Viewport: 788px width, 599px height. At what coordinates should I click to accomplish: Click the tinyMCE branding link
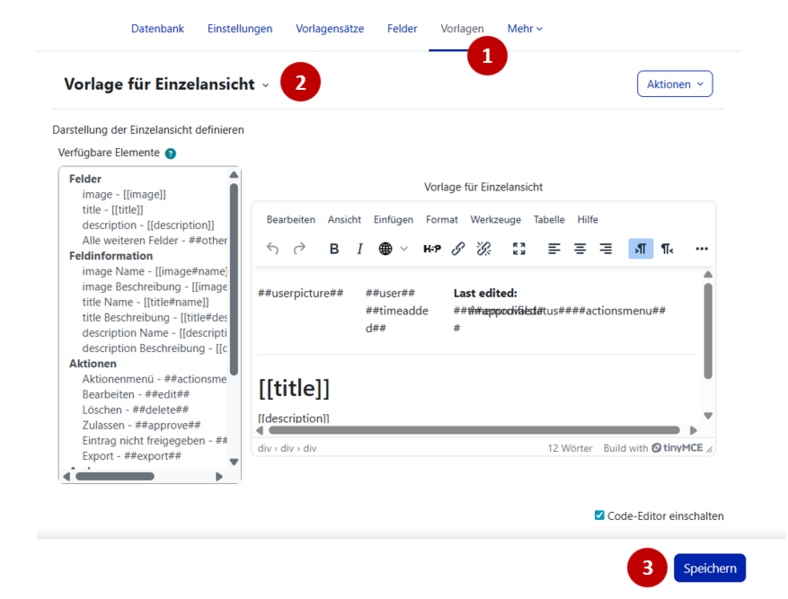click(677, 448)
